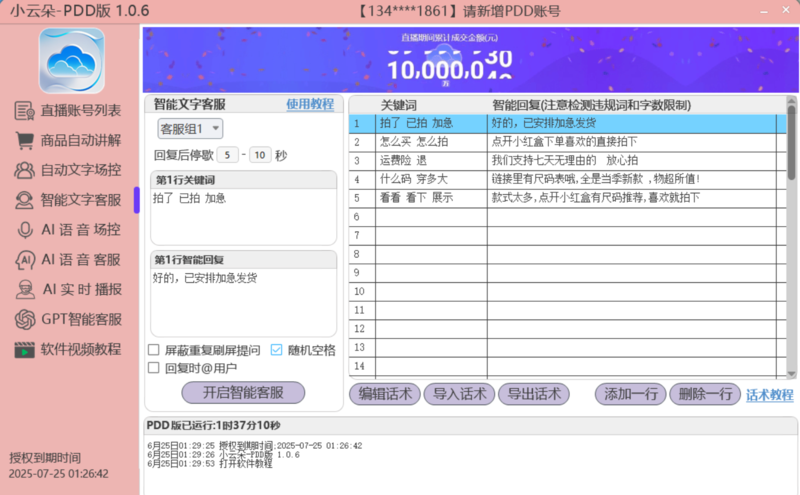This screenshot has height=495, width=800.
Task: Minimize the 小云朵 window
Action: pos(764,11)
